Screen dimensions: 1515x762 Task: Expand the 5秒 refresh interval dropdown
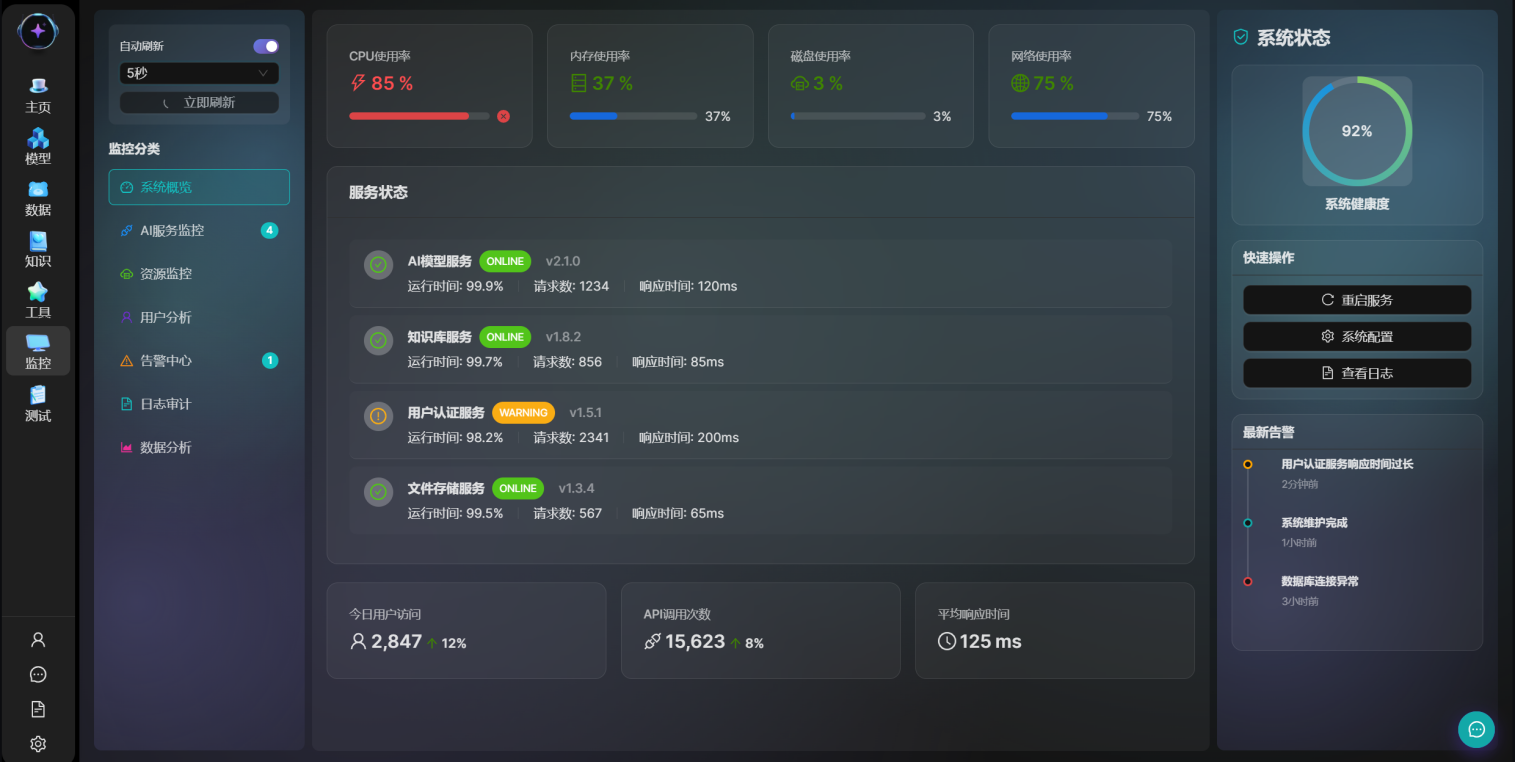coord(199,73)
